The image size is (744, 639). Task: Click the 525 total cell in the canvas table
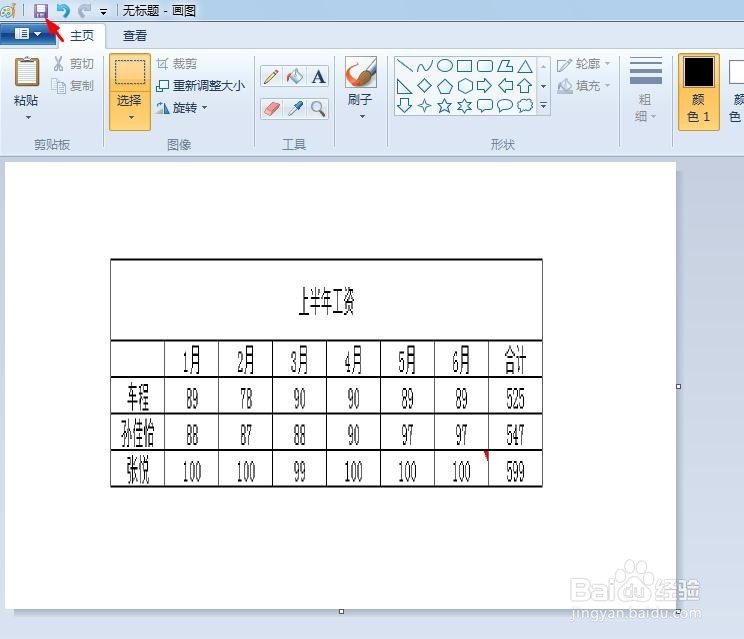[x=515, y=398]
